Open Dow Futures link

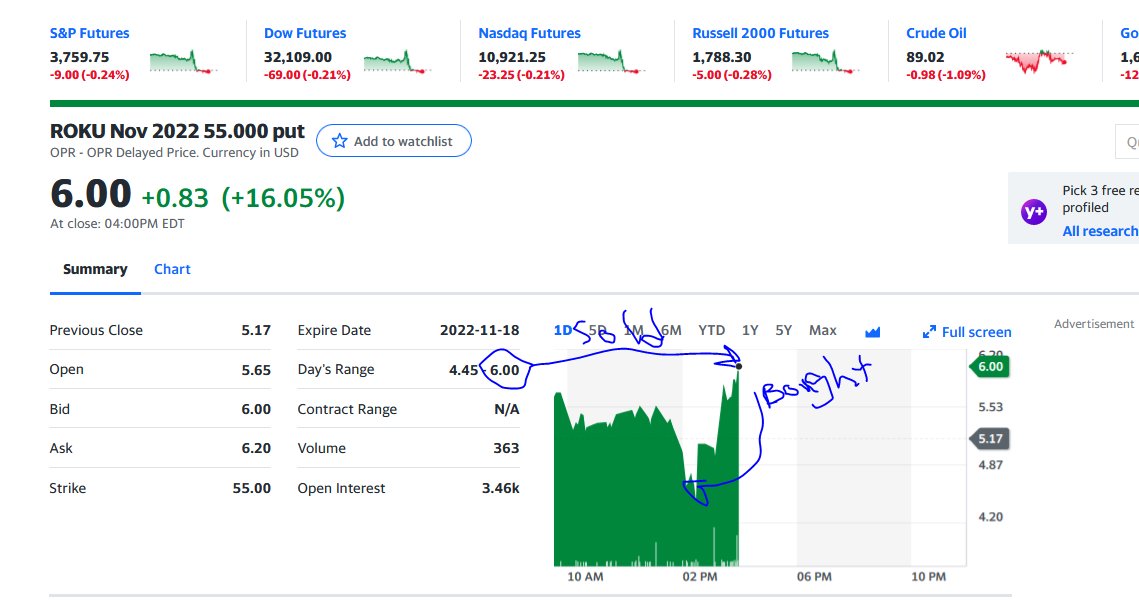(305, 33)
